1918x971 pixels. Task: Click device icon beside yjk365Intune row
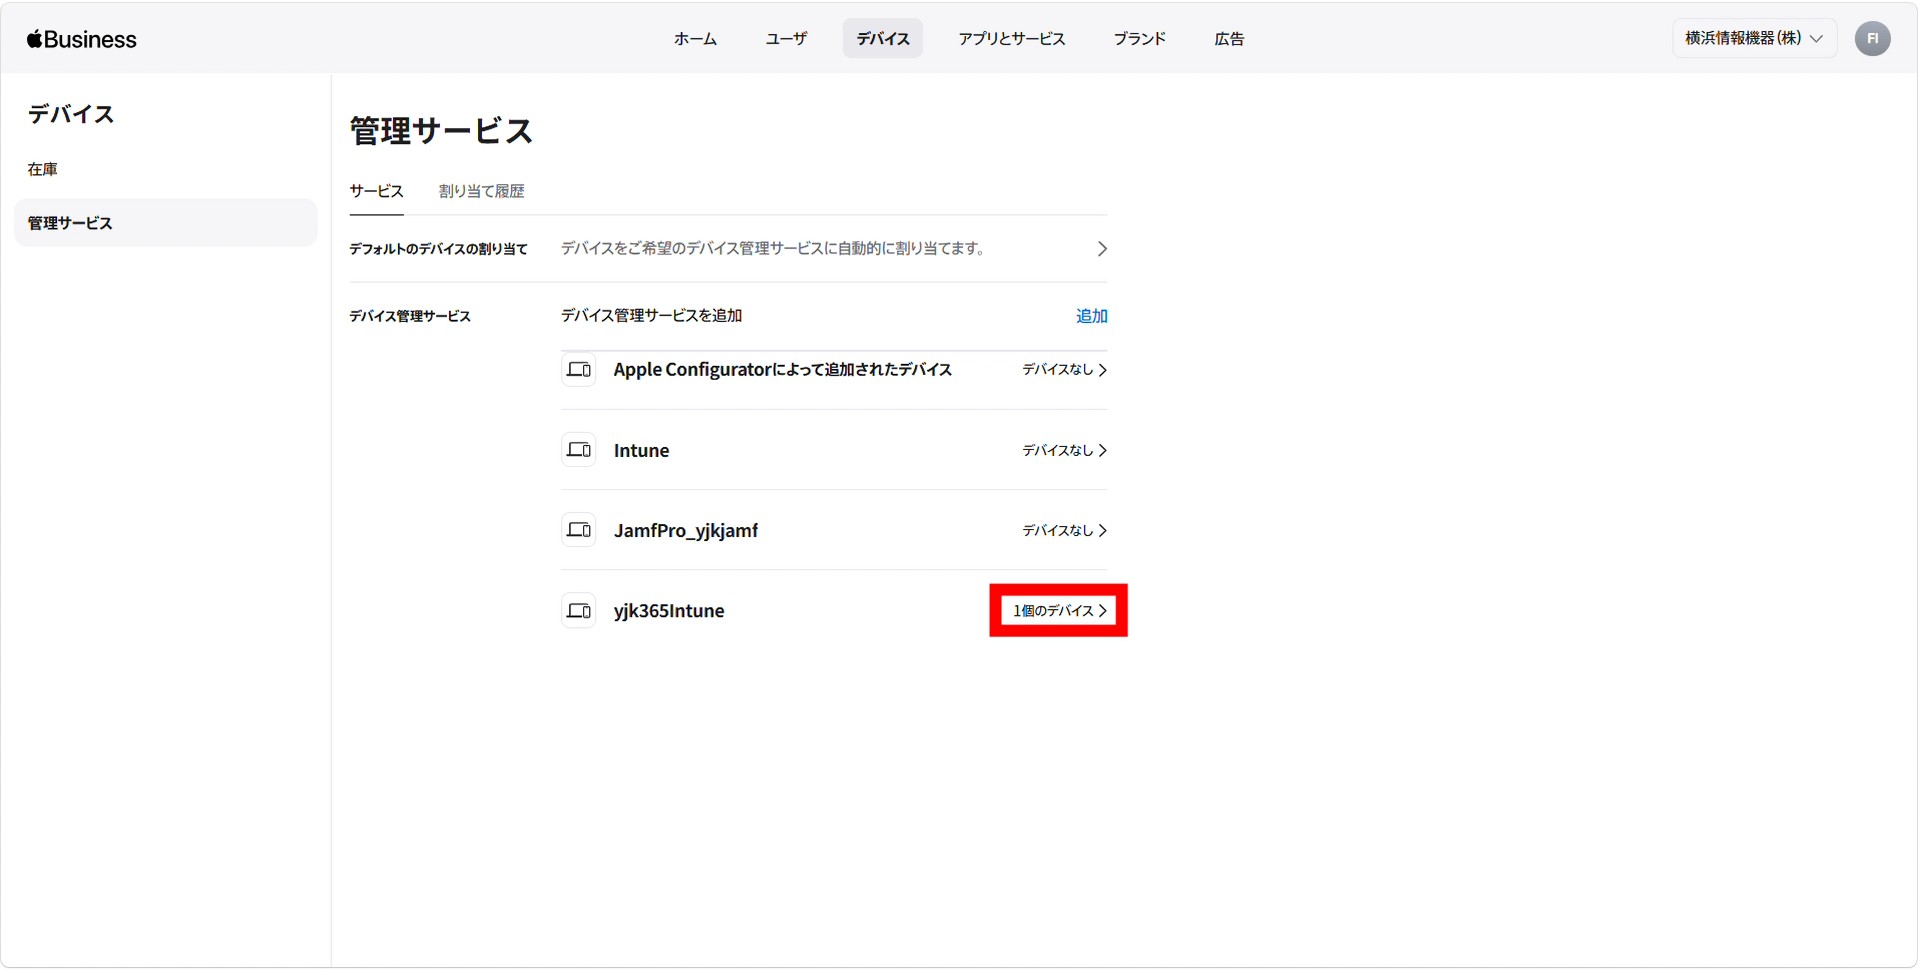pos(579,611)
